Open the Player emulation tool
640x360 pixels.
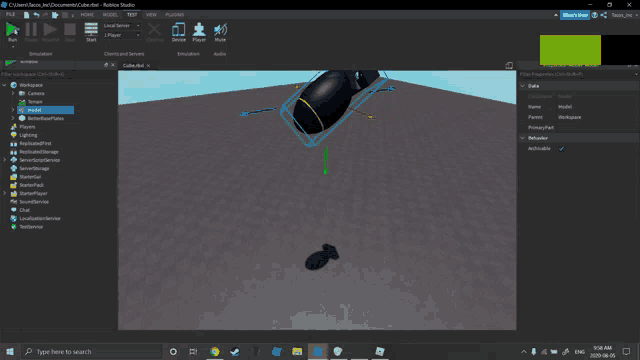(199, 30)
